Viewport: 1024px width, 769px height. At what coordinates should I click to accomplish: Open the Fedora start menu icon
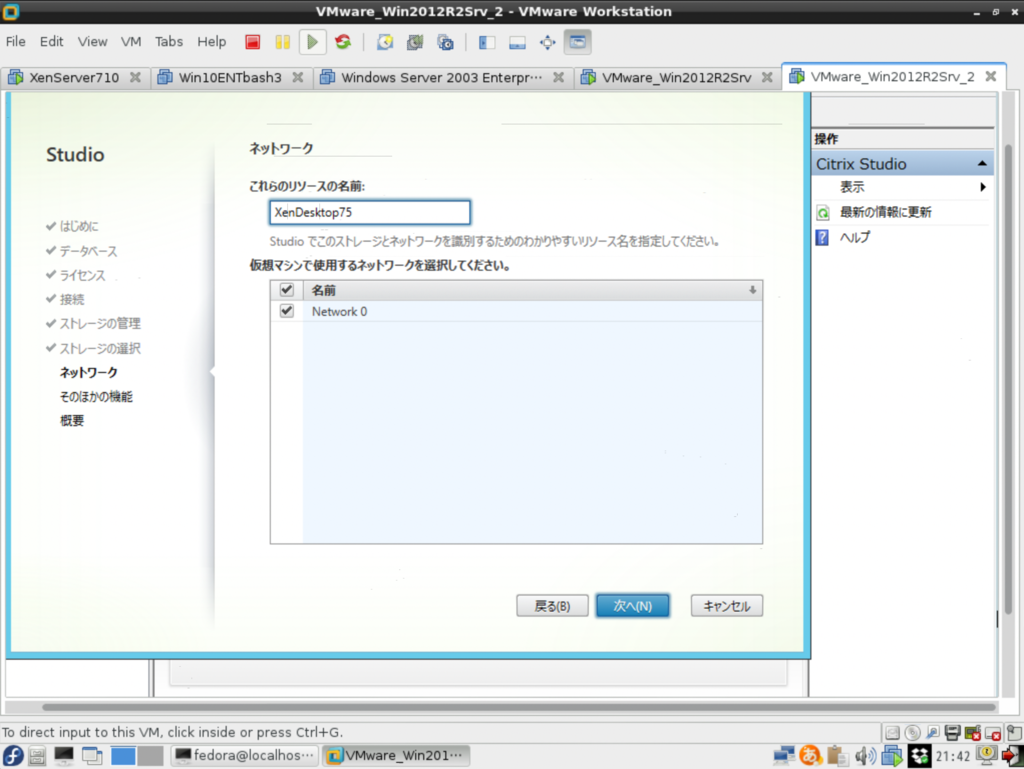[12, 756]
